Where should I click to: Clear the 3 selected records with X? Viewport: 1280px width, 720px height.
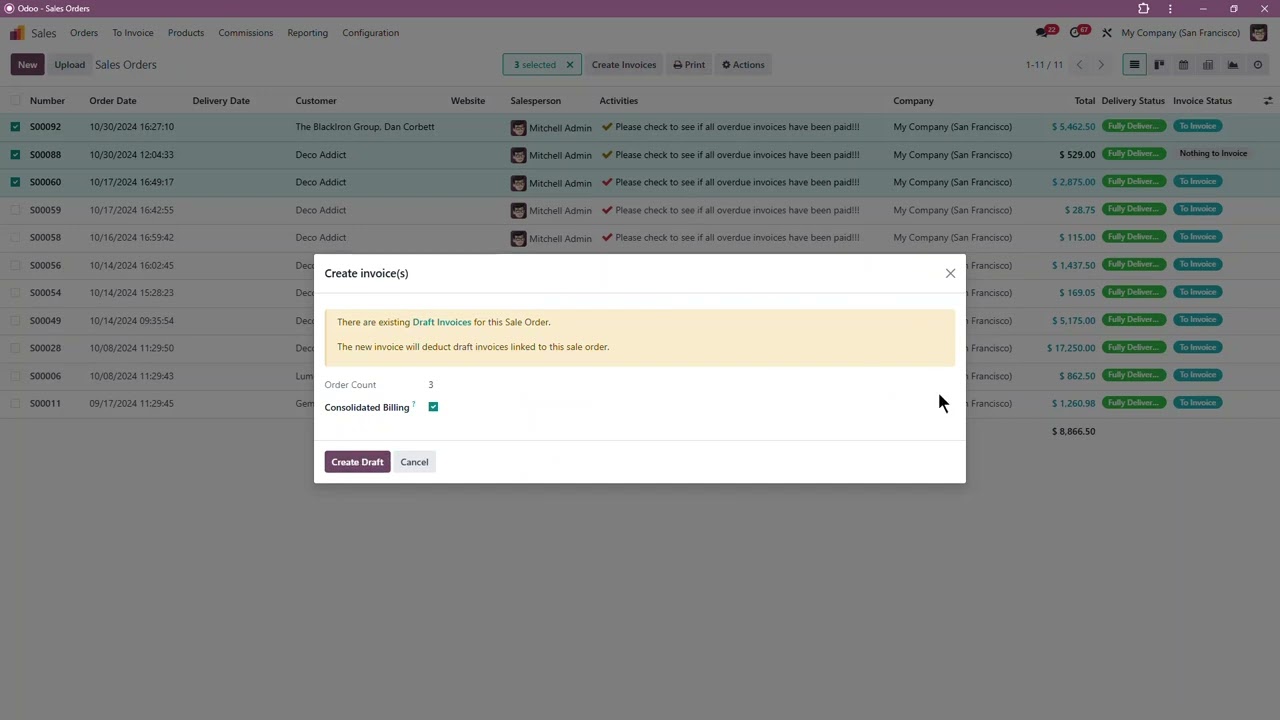point(570,65)
